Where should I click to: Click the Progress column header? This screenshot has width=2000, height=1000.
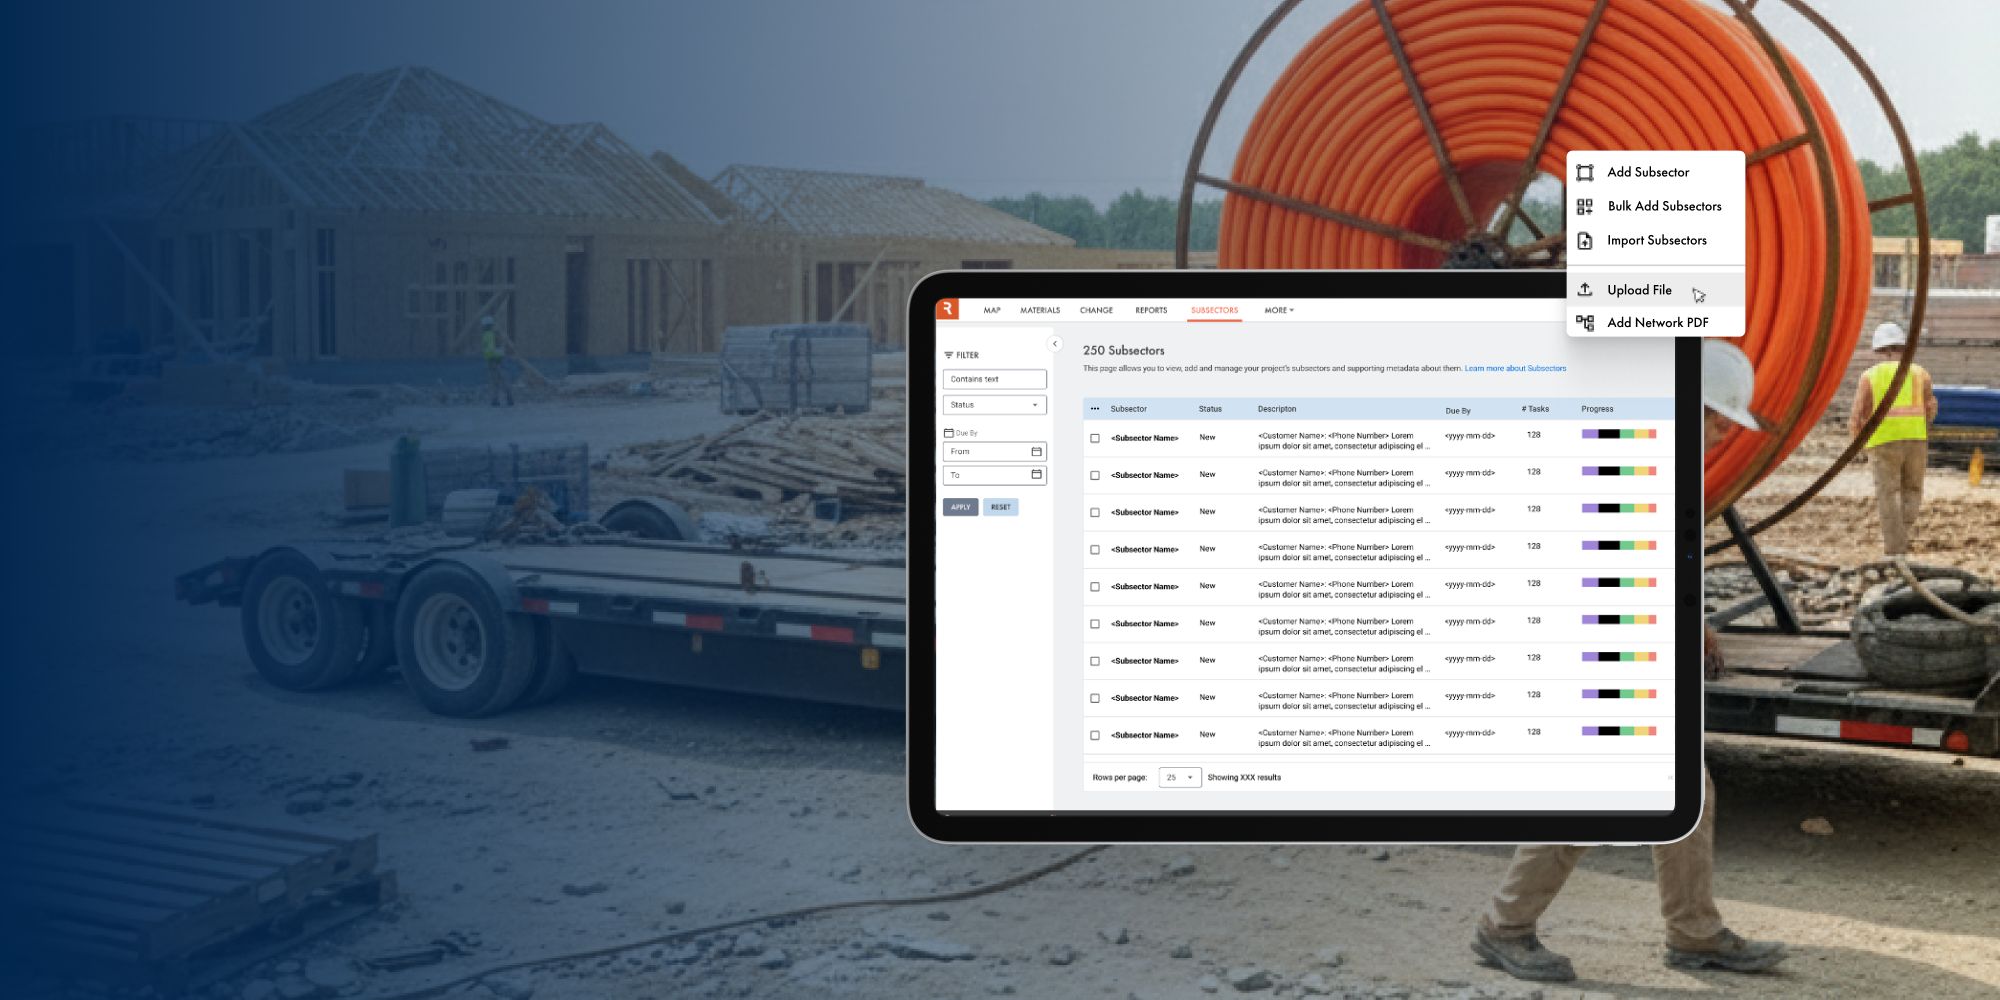[1597, 409]
